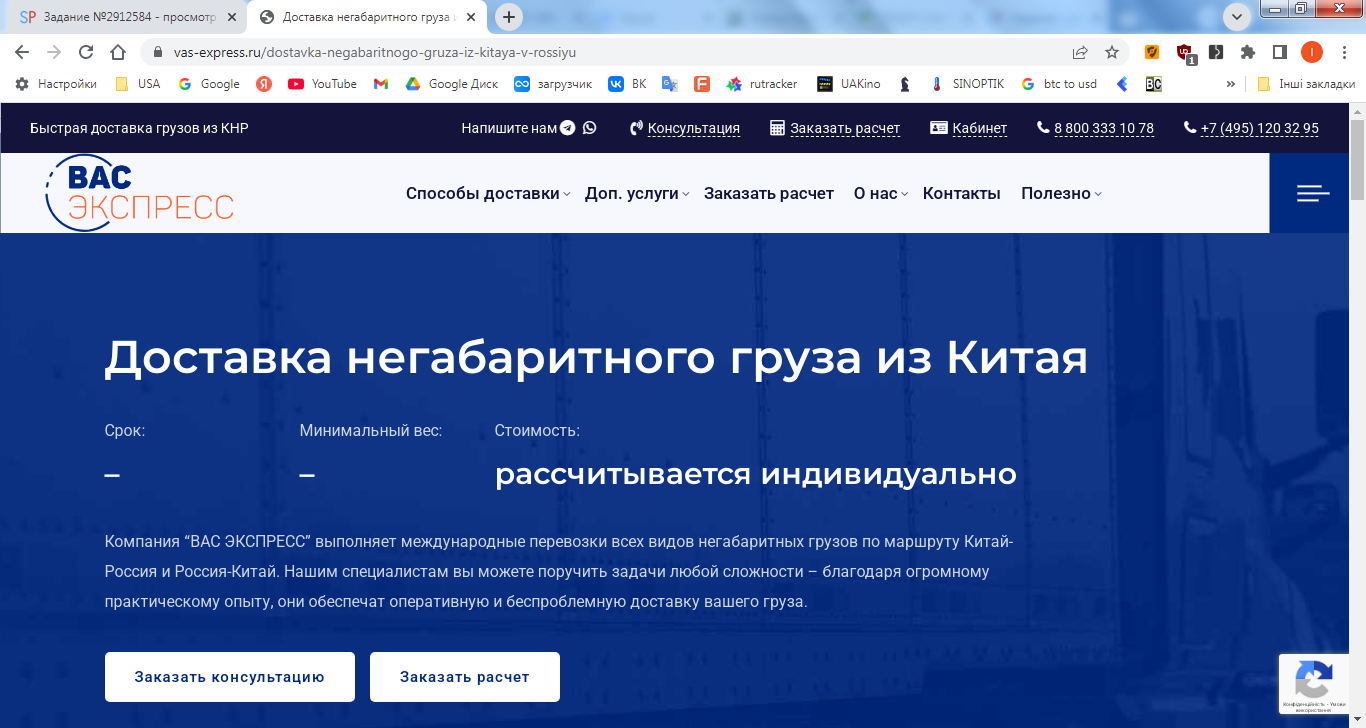Open the Telegram contact icon
Viewport: 1366px width, 728px height.
pos(568,128)
